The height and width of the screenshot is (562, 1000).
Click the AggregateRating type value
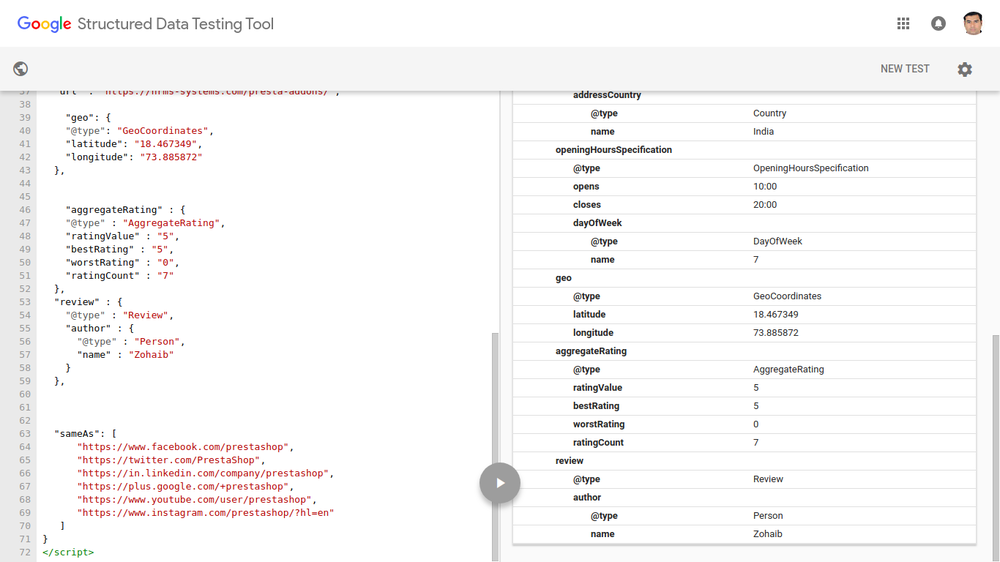point(788,369)
